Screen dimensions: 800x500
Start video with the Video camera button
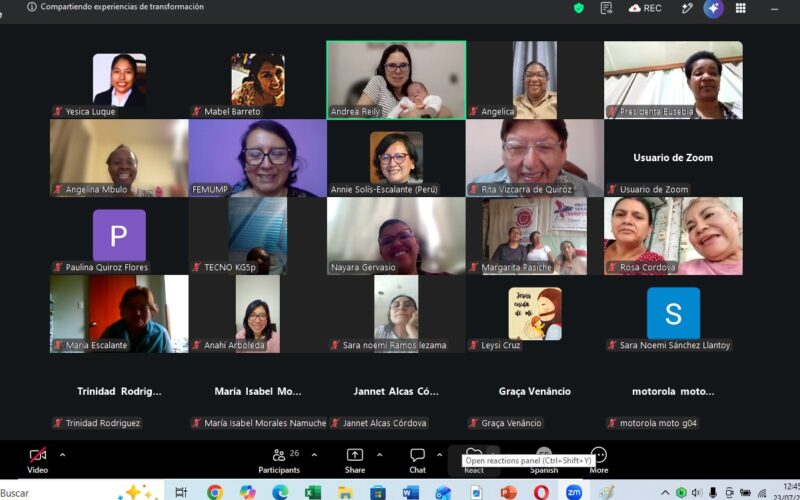tap(38, 460)
